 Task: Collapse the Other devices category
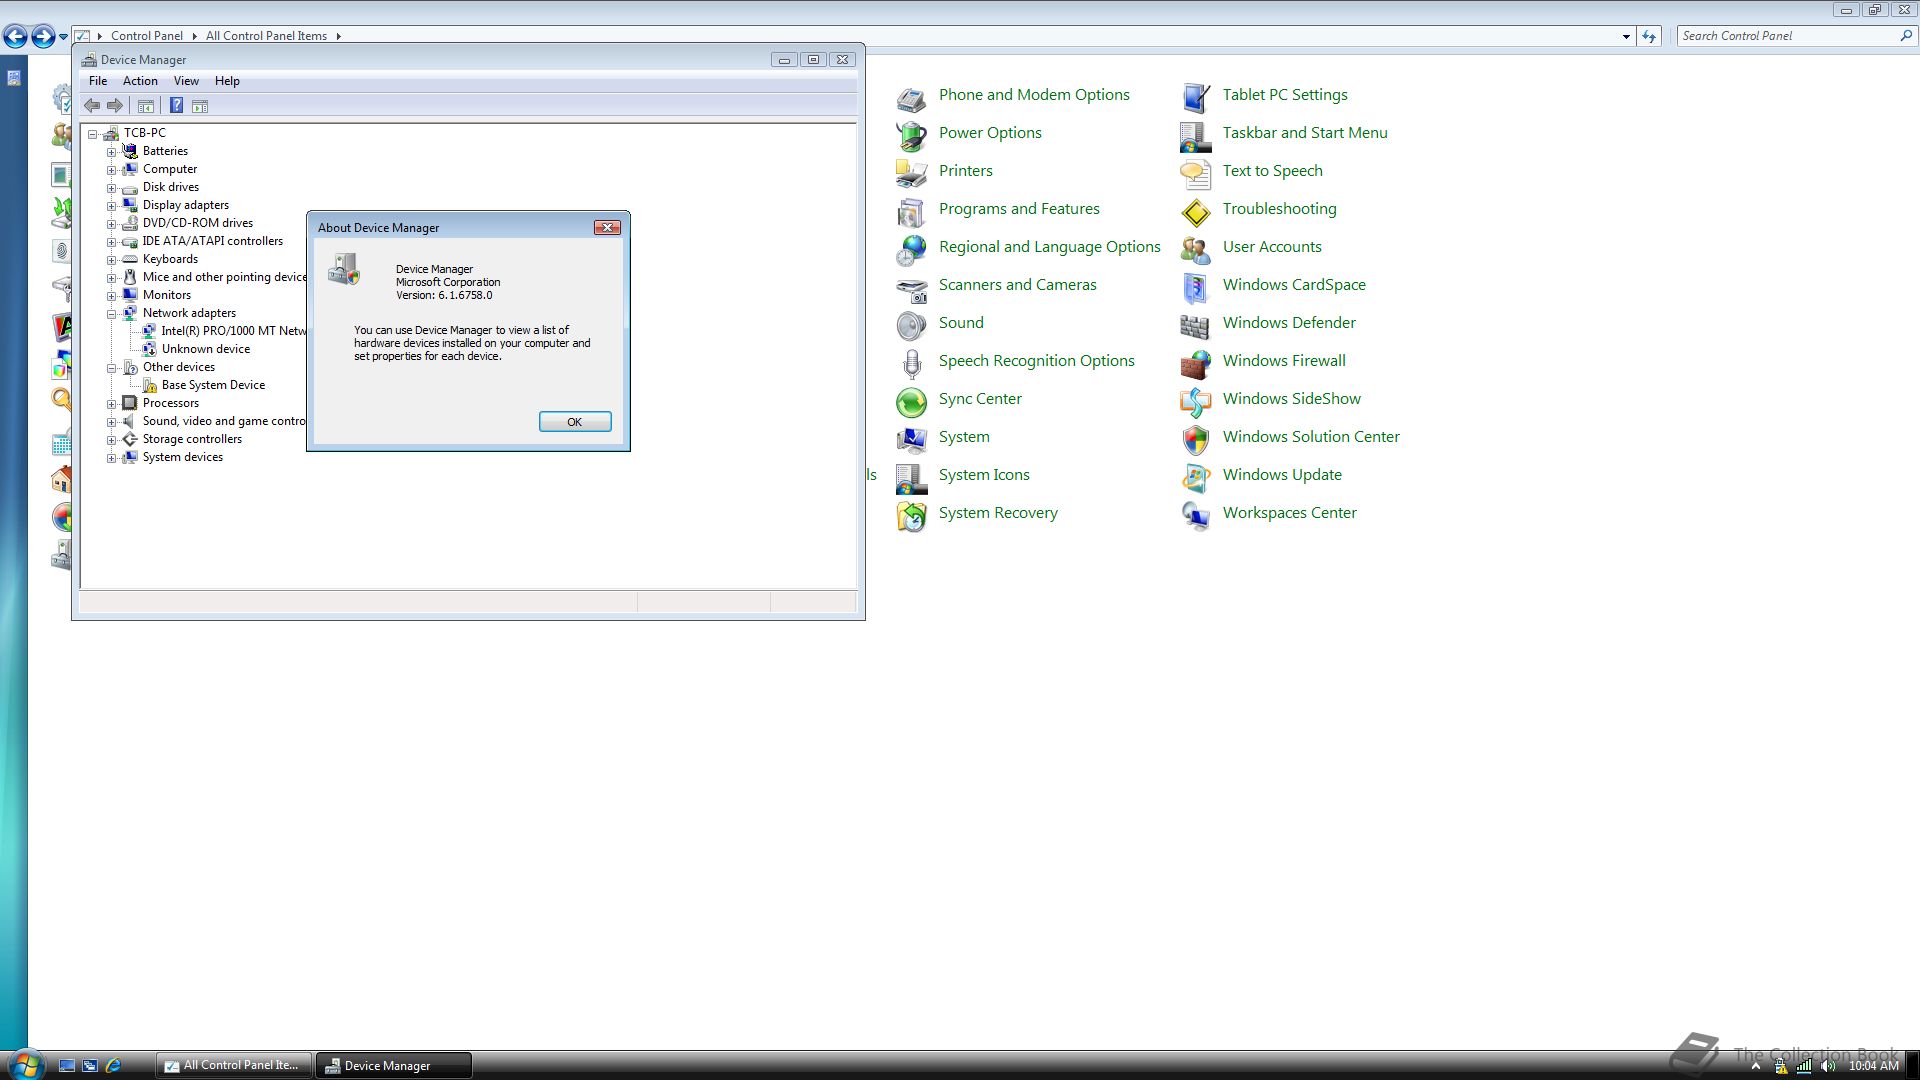click(x=112, y=368)
